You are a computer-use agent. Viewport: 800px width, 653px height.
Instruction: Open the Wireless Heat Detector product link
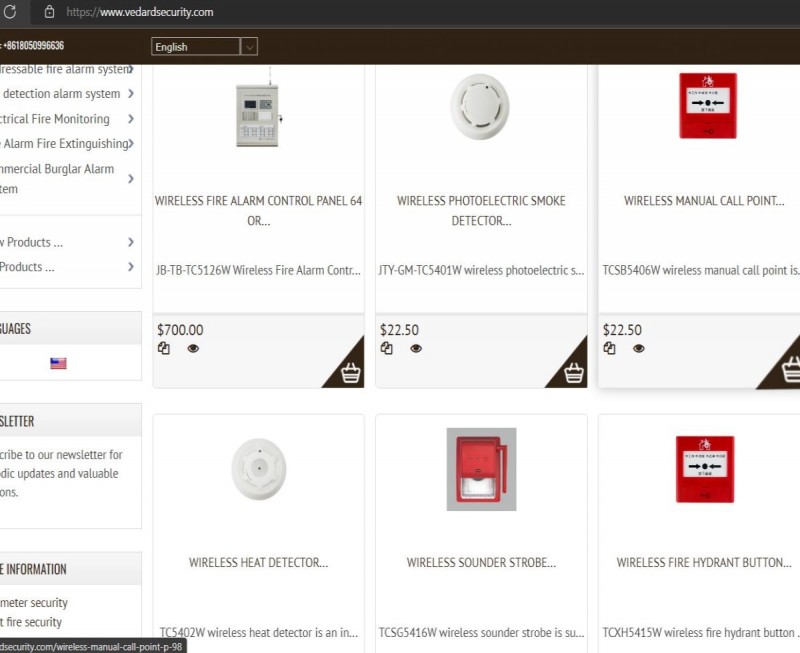(x=258, y=562)
